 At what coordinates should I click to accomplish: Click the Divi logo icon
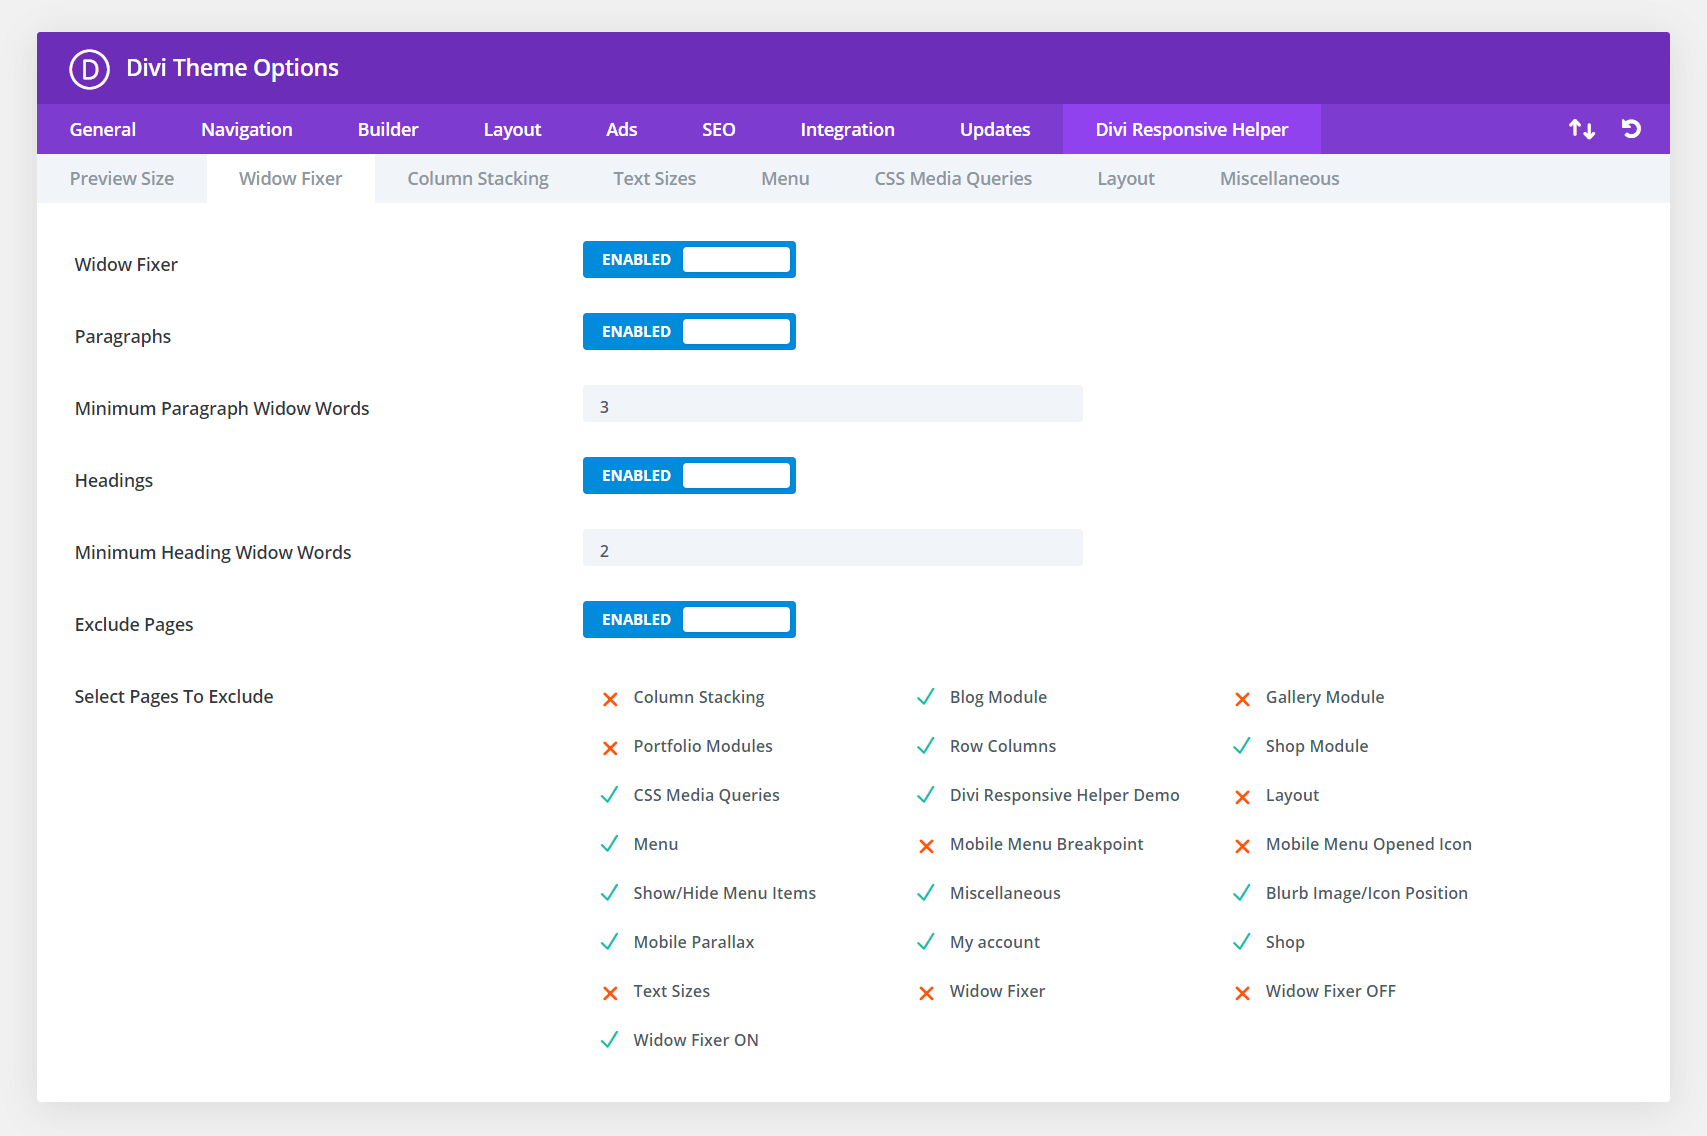[x=89, y=69]
